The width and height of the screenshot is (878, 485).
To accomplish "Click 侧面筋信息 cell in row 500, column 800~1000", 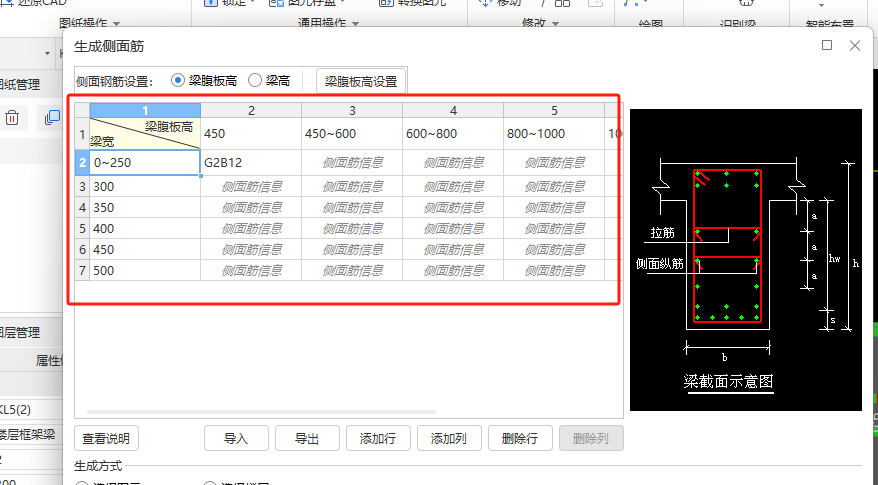I will point(554,271).
